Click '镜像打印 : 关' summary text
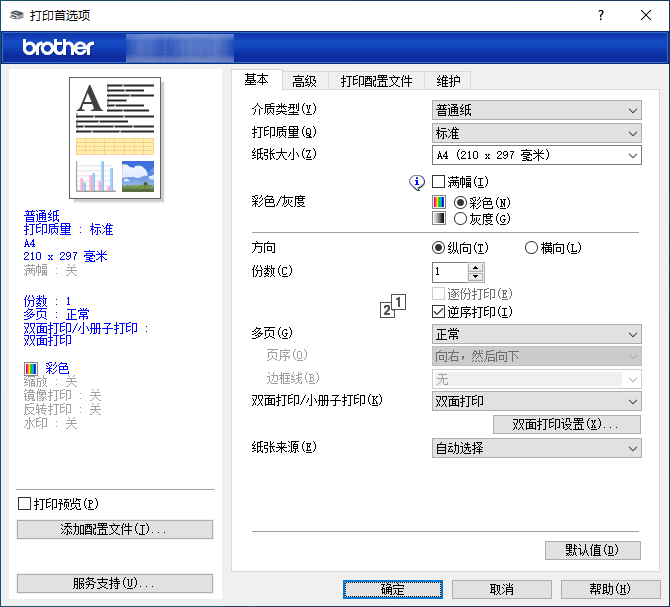The width and height of the screenshot is (670, 607). (62, 396)
